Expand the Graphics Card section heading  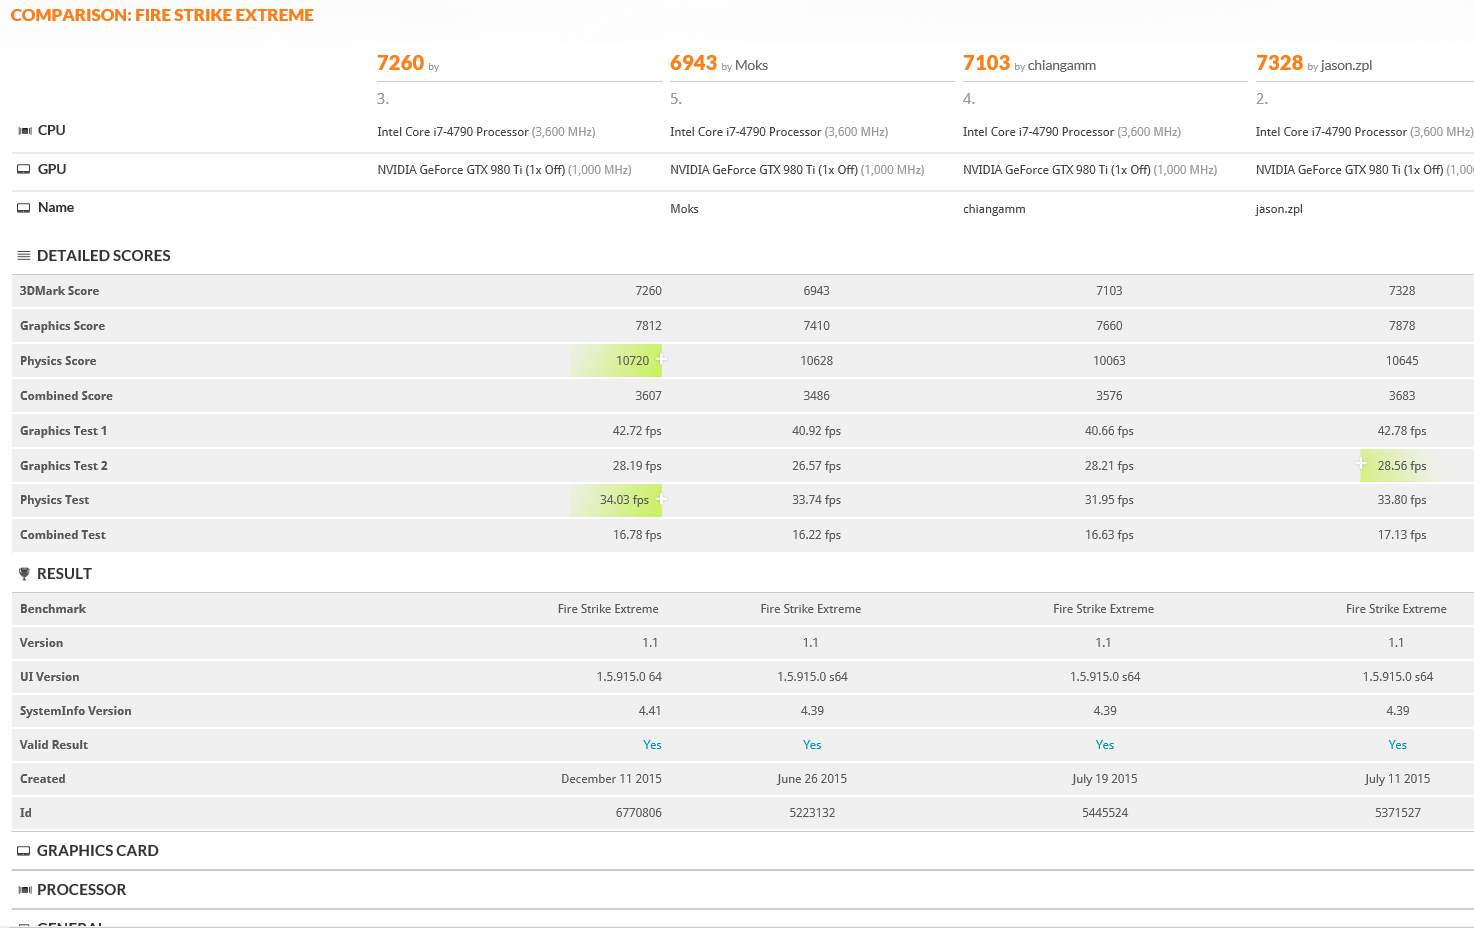[97, 851]
